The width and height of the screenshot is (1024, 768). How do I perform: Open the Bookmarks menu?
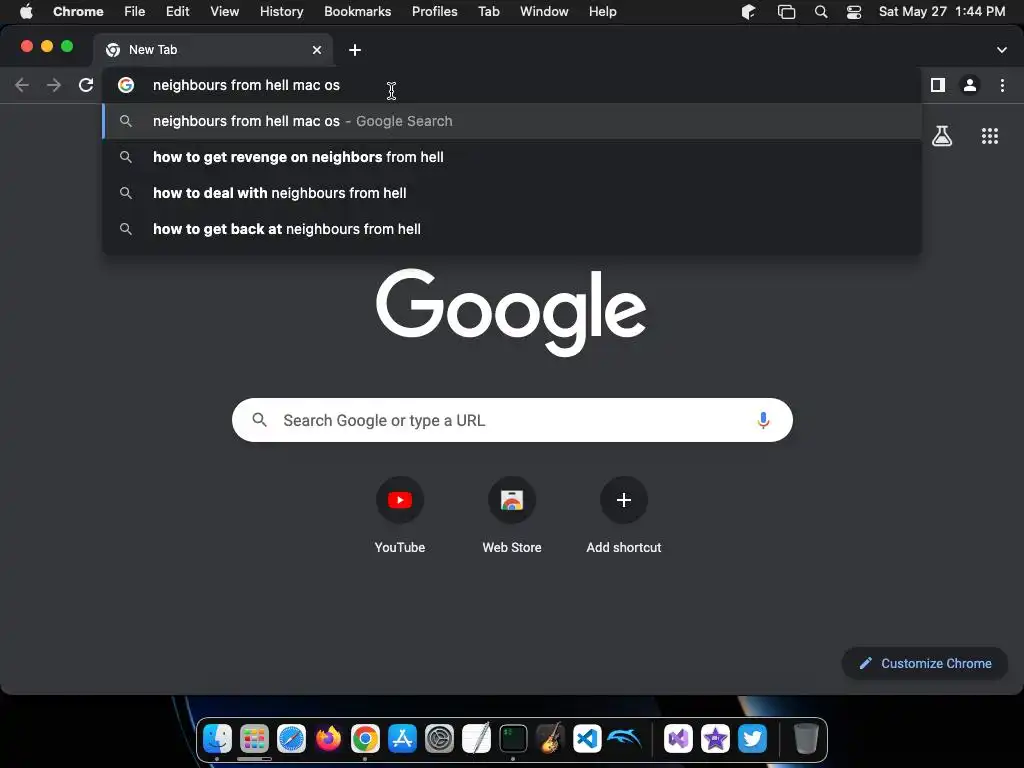(357, 12)
